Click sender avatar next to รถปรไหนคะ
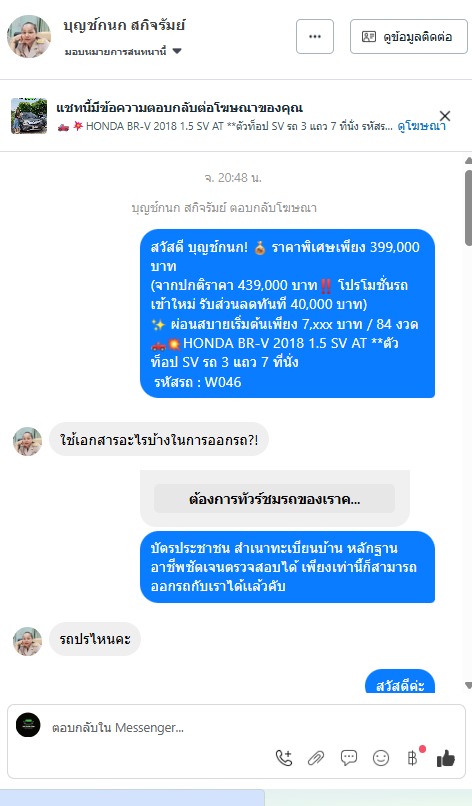The width and height of the screenshot is (472, 806). click(x=27, y=641)
